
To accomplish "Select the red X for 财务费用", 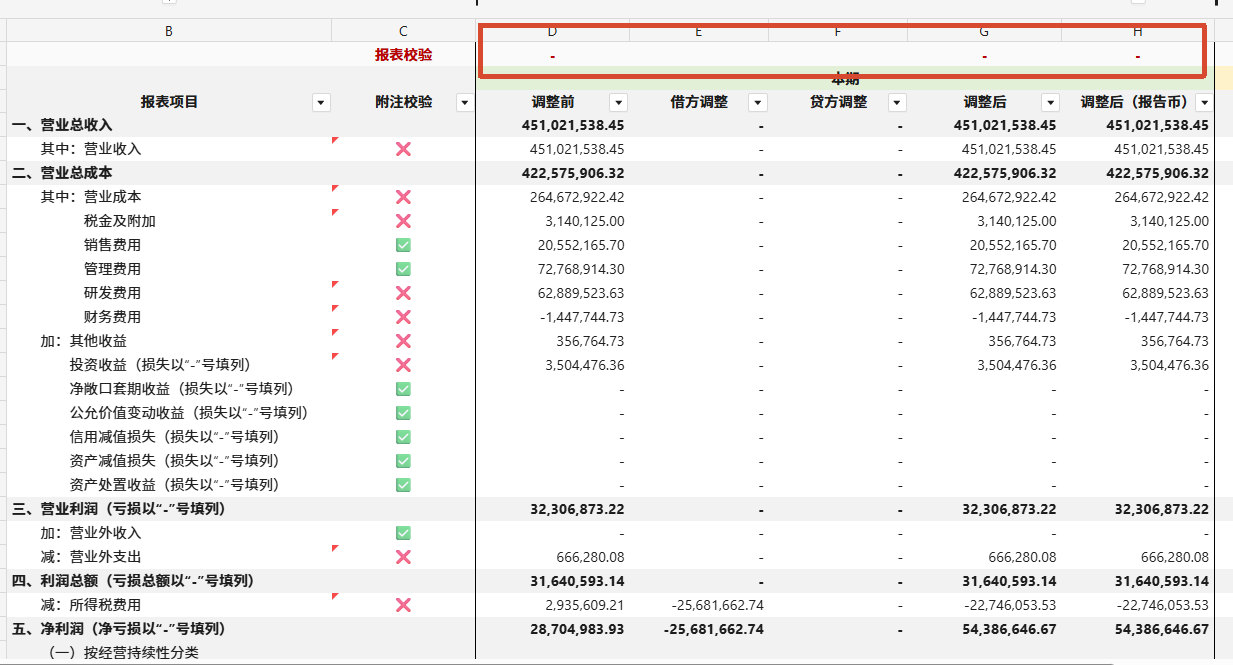I will pyautogui.click(x=403, y=317).
